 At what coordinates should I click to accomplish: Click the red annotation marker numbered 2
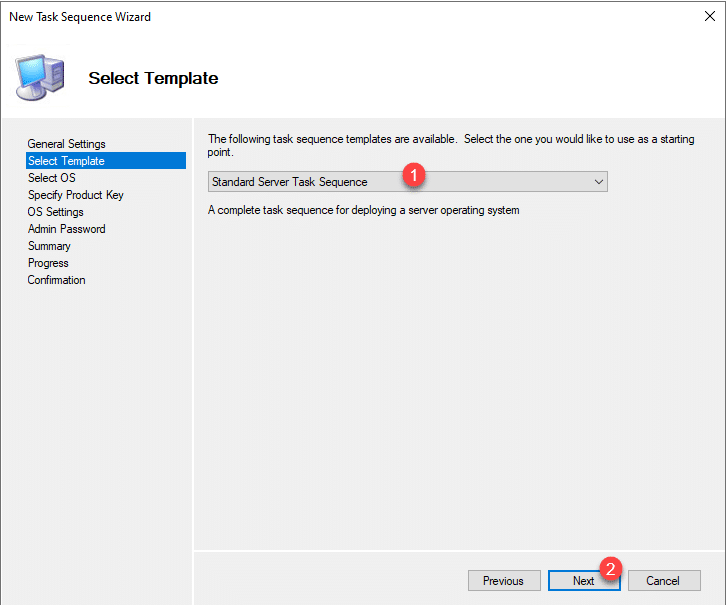coord(612,568)
